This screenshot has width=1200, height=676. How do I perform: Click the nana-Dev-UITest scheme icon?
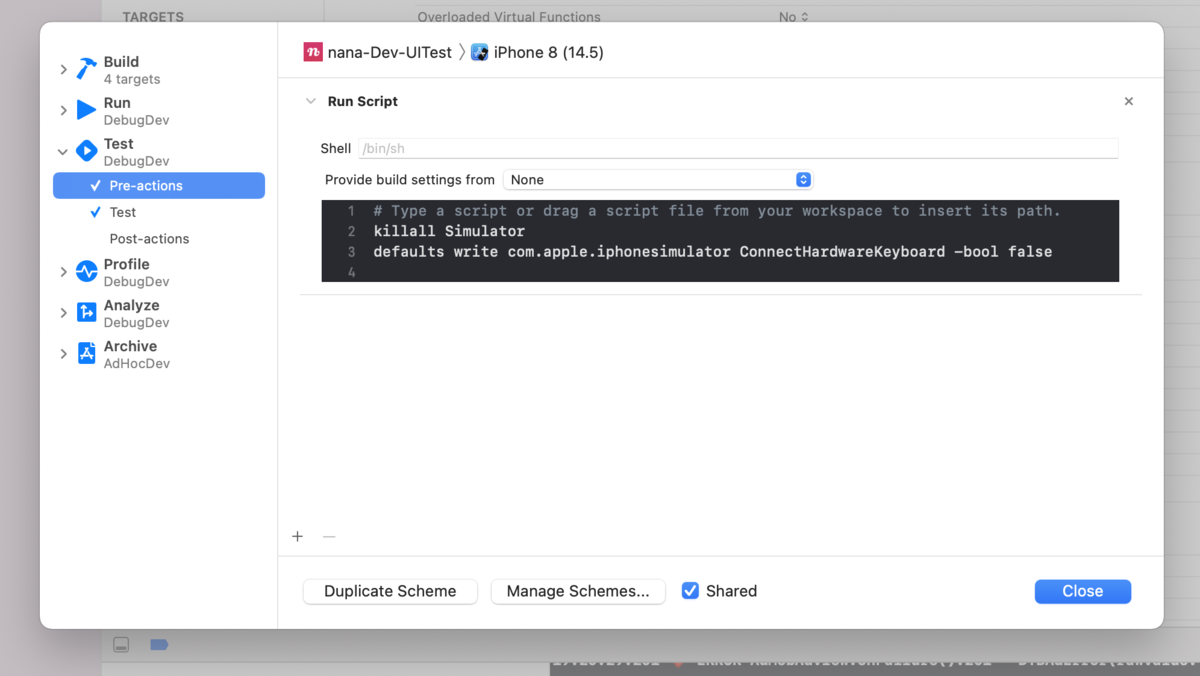point(313,52)
